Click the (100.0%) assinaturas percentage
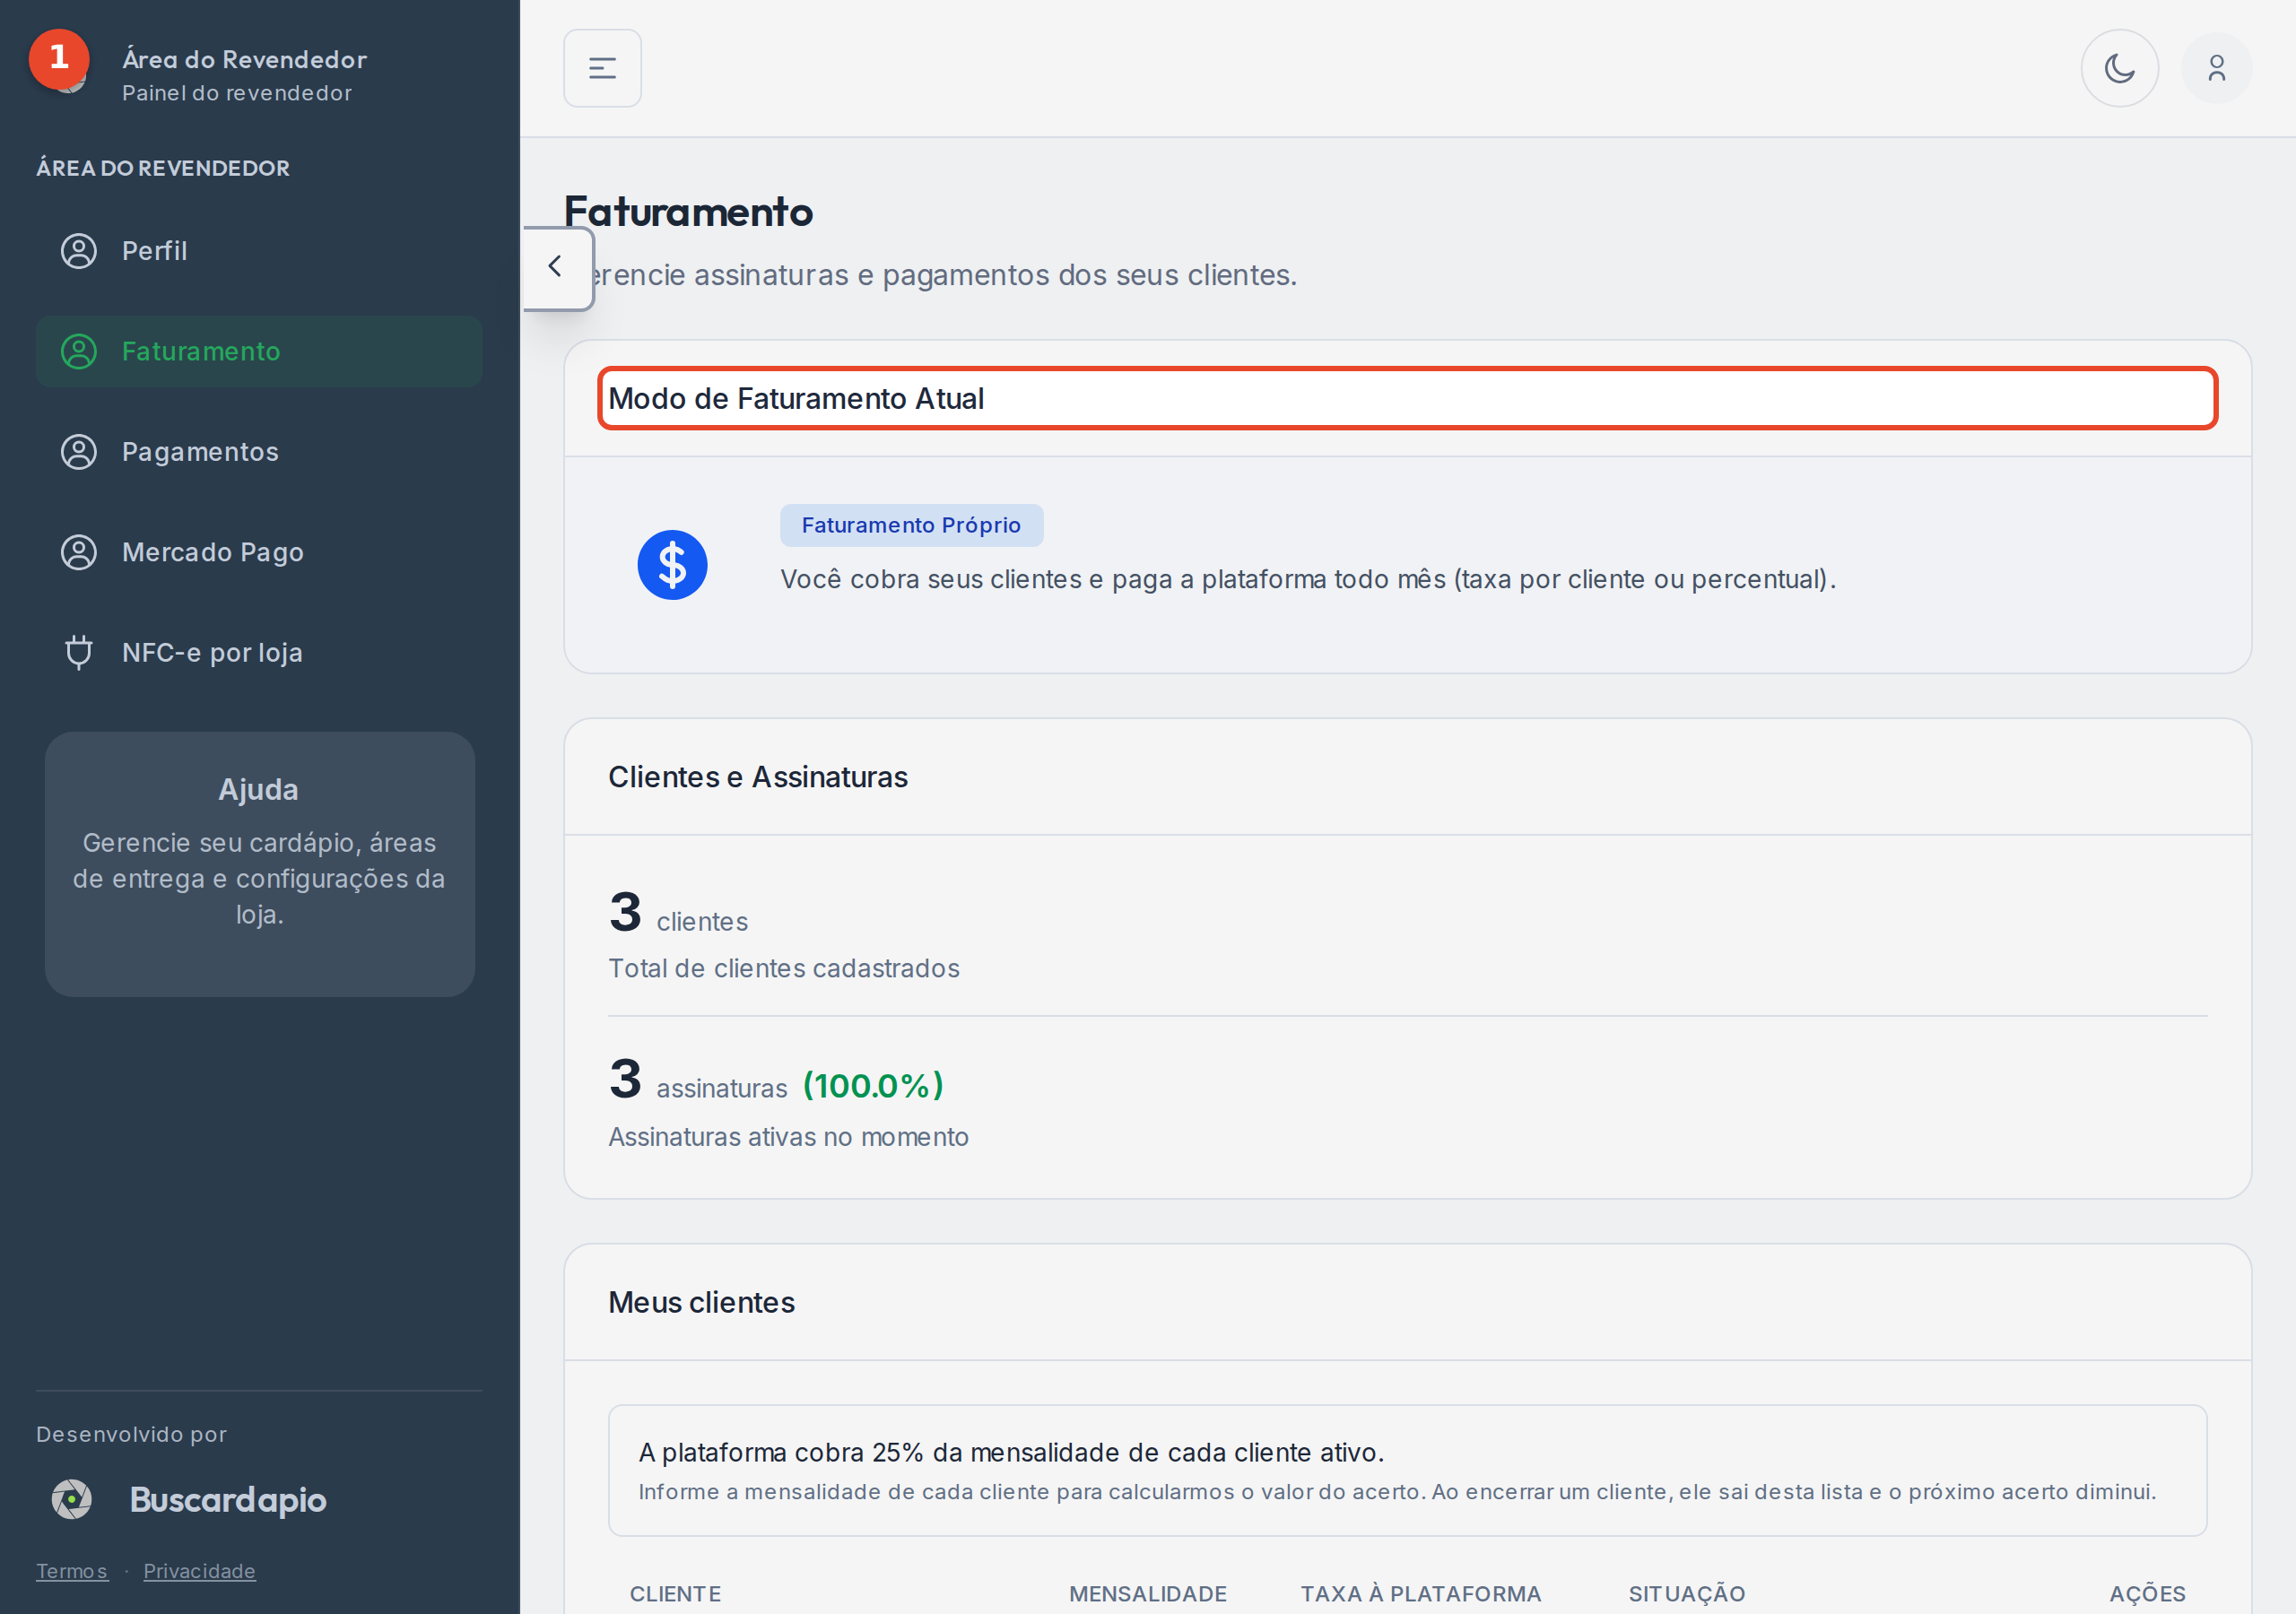2296x1614 pixels. point(873,1086)
